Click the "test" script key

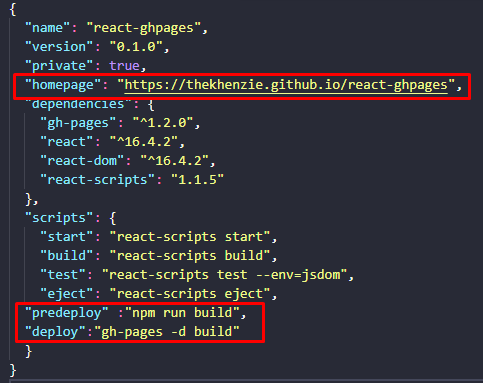click(x=63, y=275)
